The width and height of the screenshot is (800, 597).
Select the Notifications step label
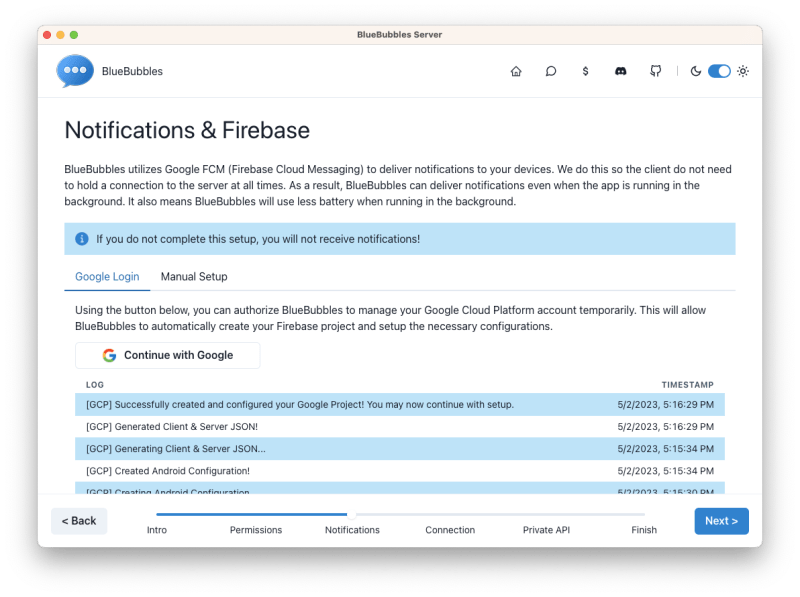click(x=352, y=530)
